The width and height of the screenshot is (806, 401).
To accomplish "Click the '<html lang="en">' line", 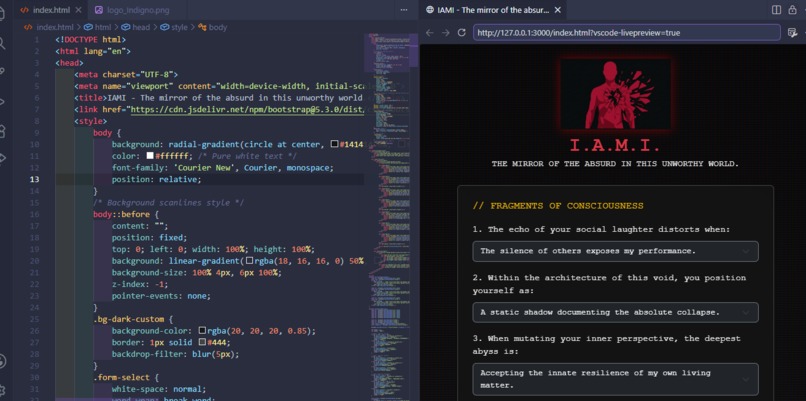I will [x=93, y=51].
